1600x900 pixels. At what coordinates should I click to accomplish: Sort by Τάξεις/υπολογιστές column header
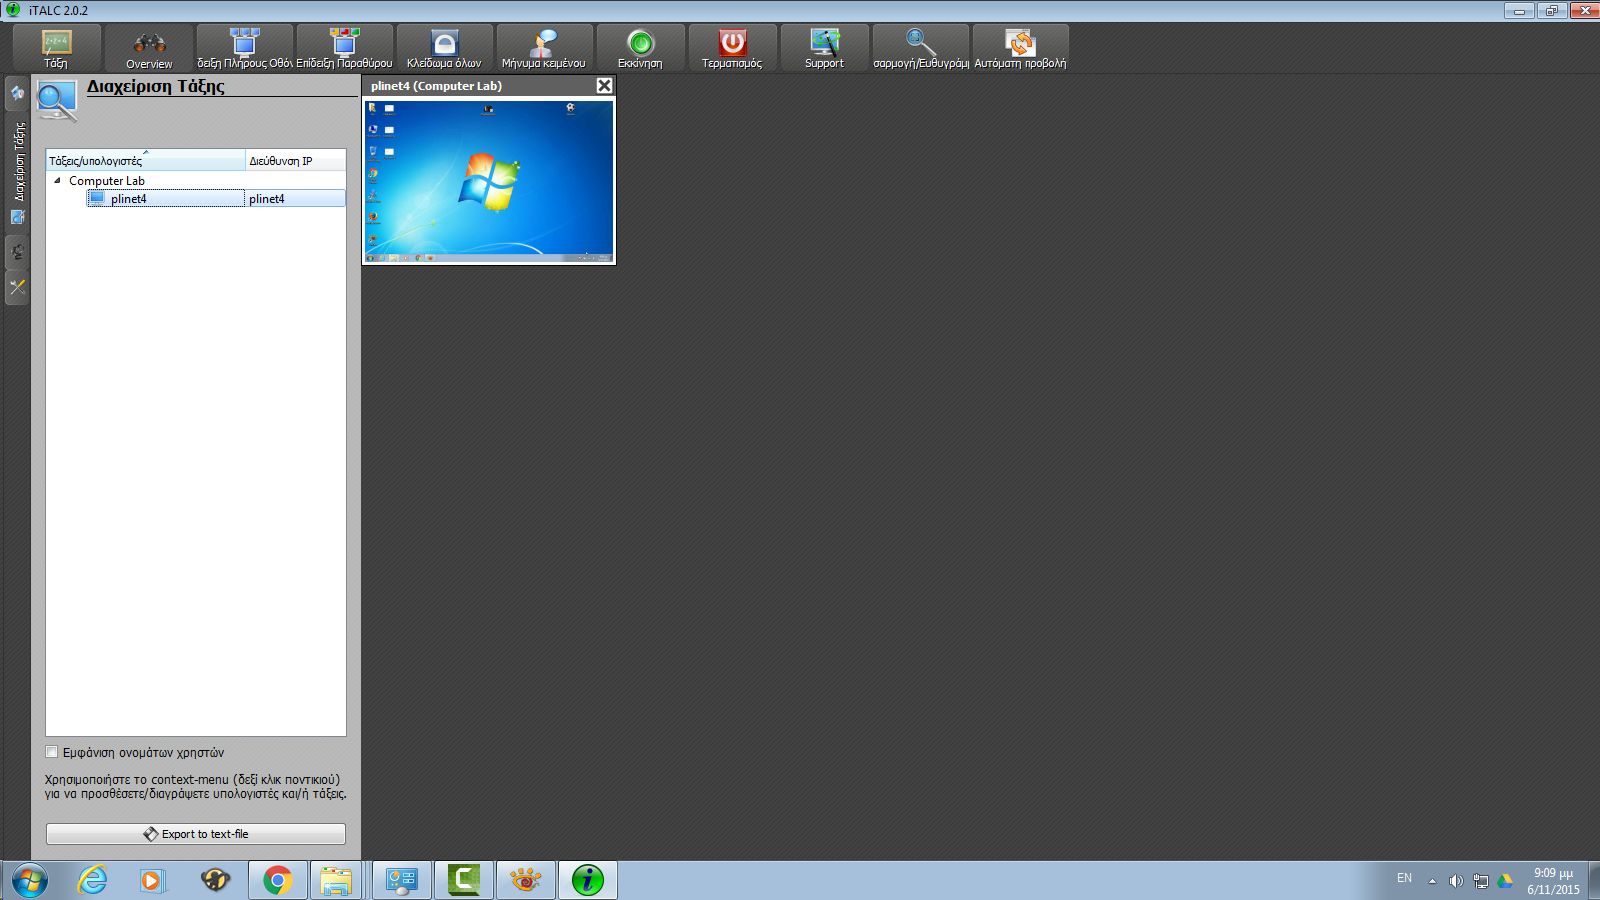pos(145,160)
